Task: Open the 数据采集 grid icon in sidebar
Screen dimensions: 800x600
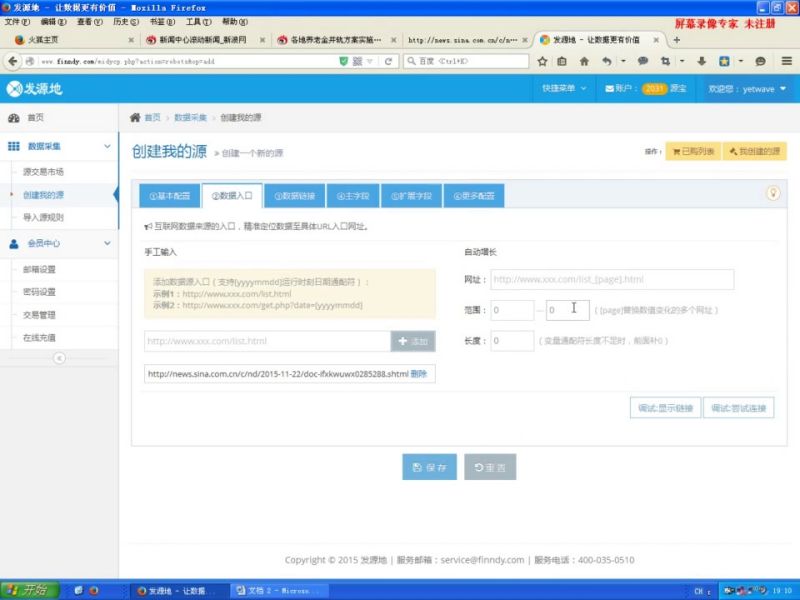Action: (x=12, y=145)
